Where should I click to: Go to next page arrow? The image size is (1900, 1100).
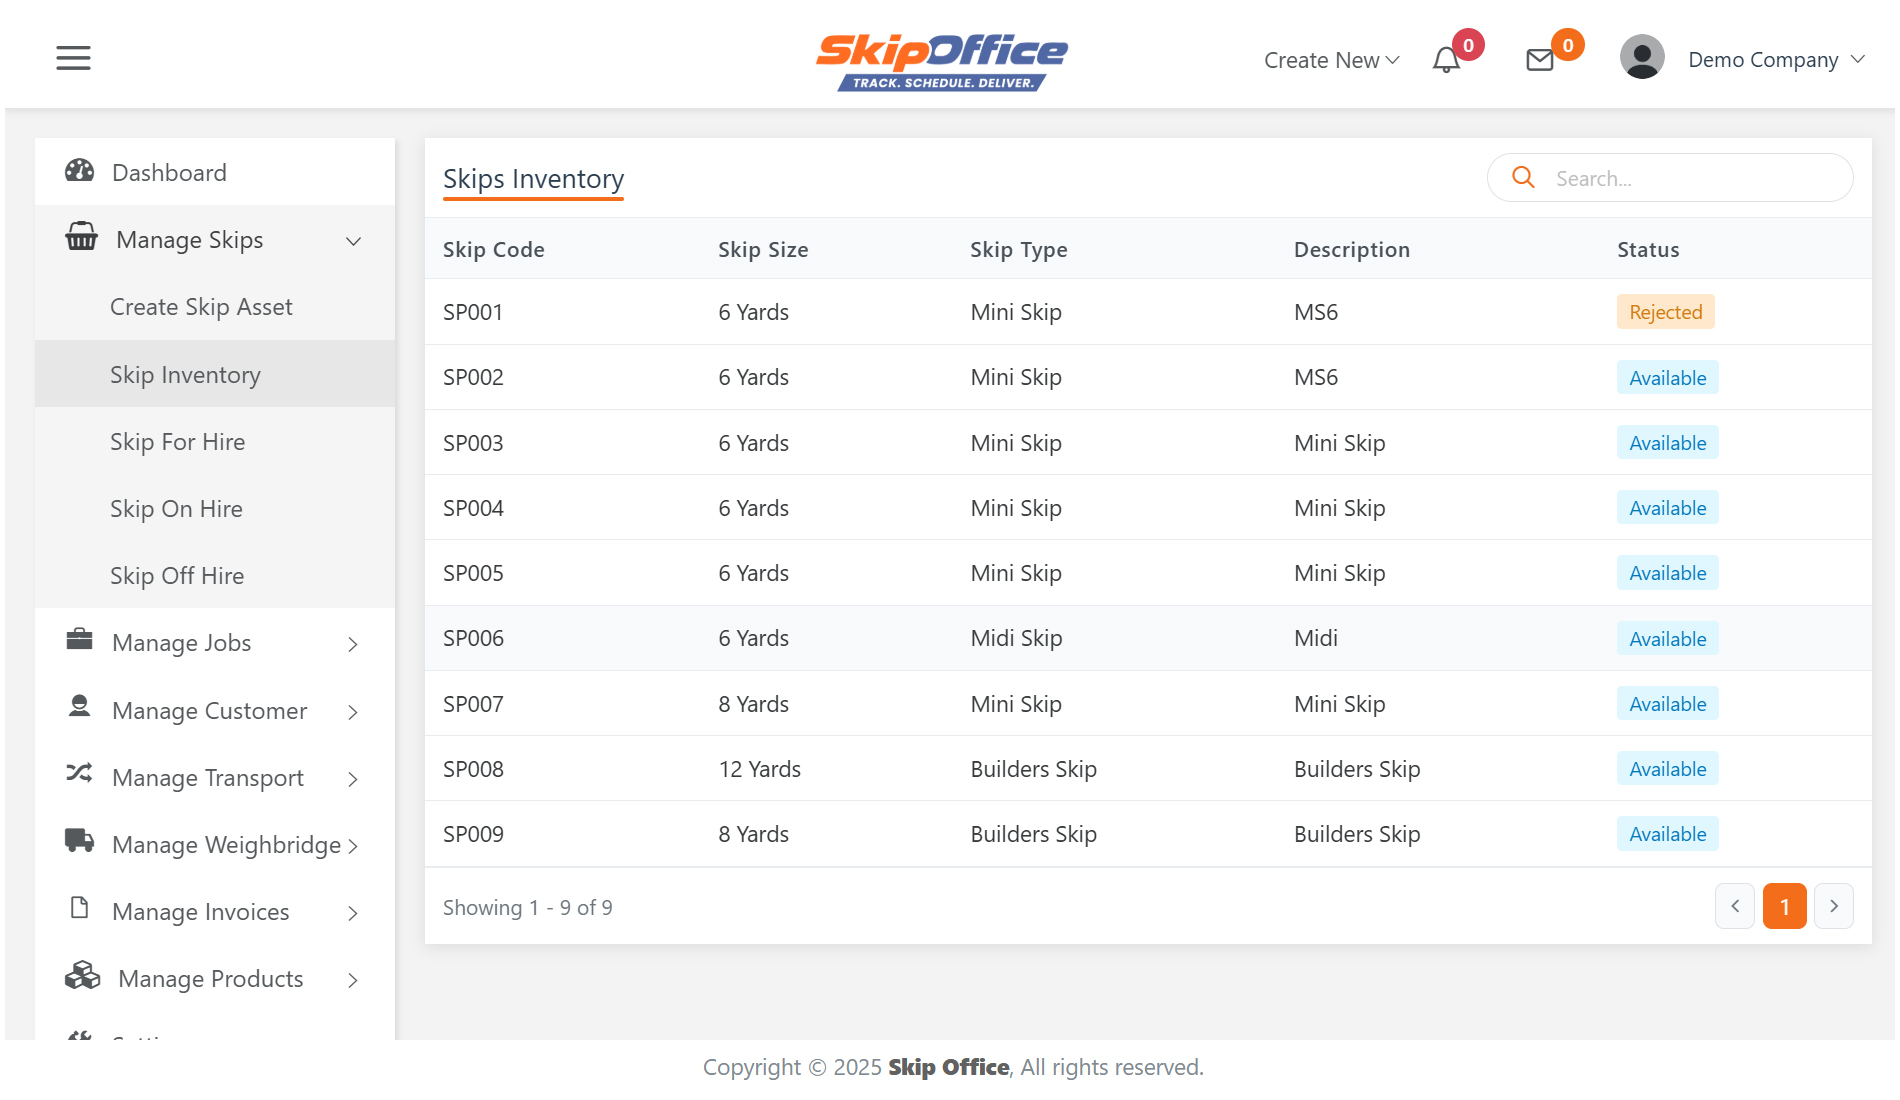coord(1834,907)
